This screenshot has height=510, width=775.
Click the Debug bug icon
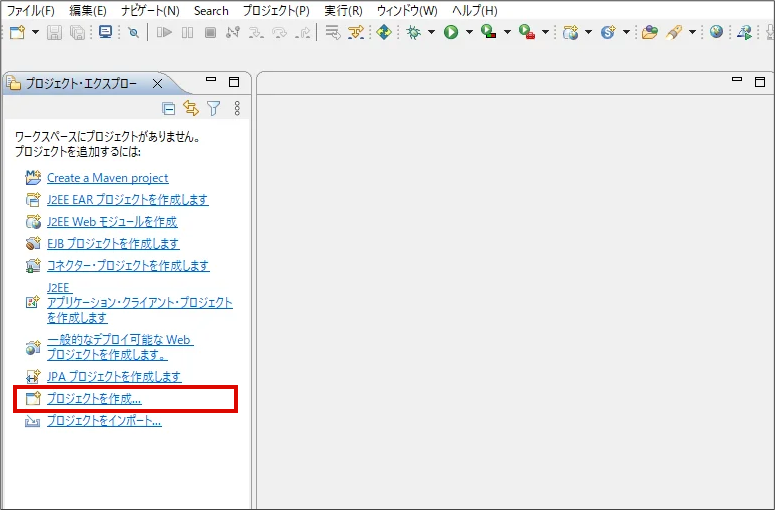(x=414, y=32)
